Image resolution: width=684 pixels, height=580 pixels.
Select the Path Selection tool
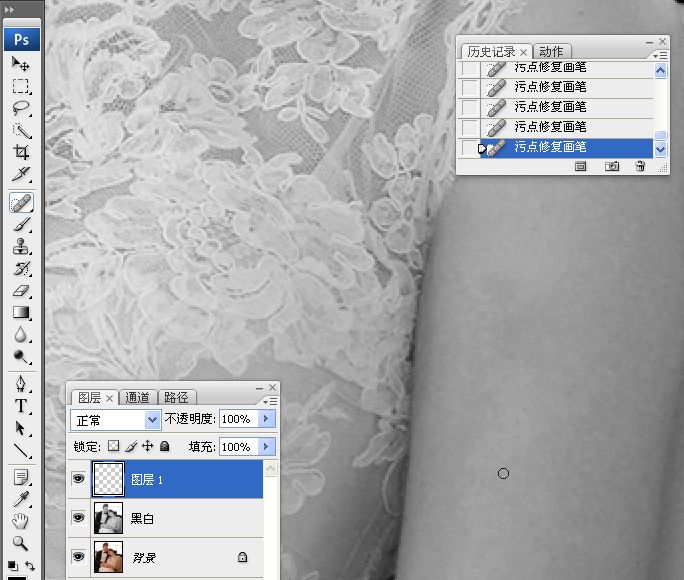tap(21, 428)
